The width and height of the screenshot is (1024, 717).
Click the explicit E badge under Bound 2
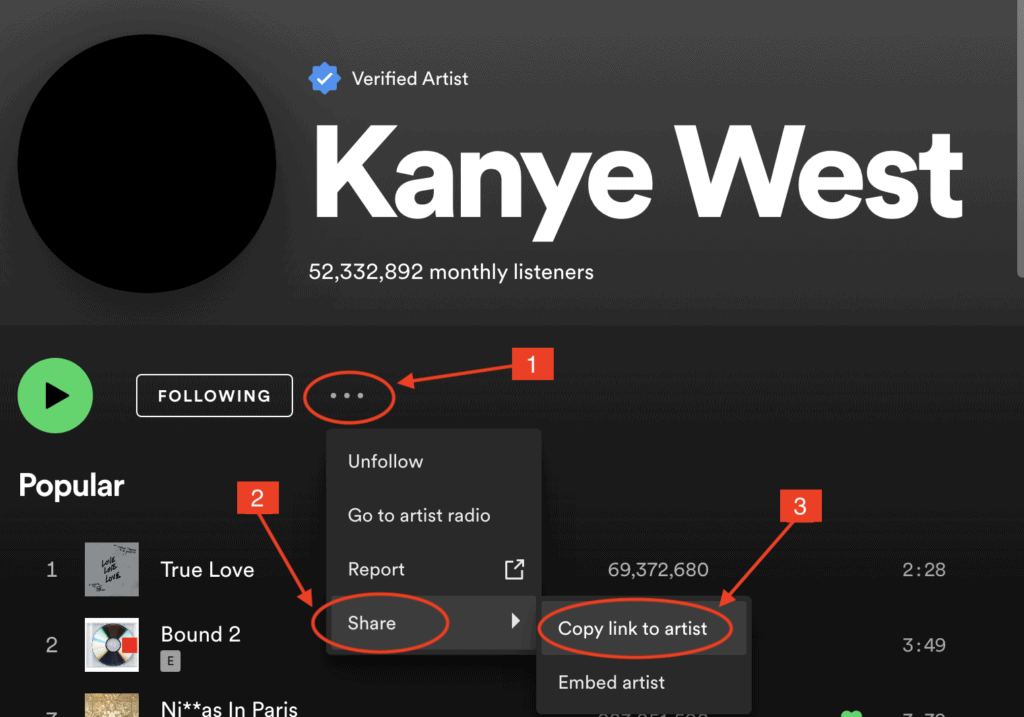click(170, 661)
